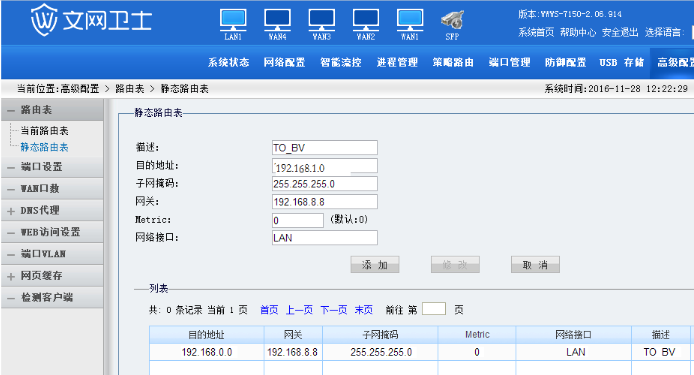Screen dimensions: 694x375
Task: Click the 192.168.0.0 table cell
Action: (207, 352)
